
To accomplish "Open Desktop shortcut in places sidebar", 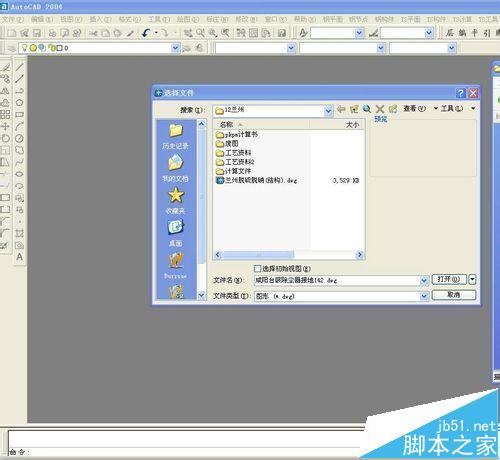I will point(176,233).
